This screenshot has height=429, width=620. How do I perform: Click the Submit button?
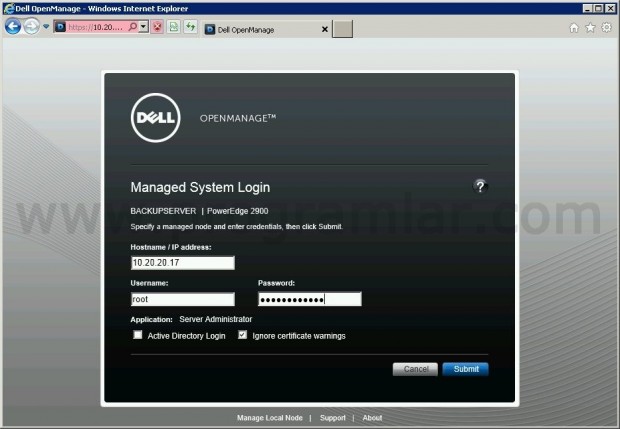466,369
